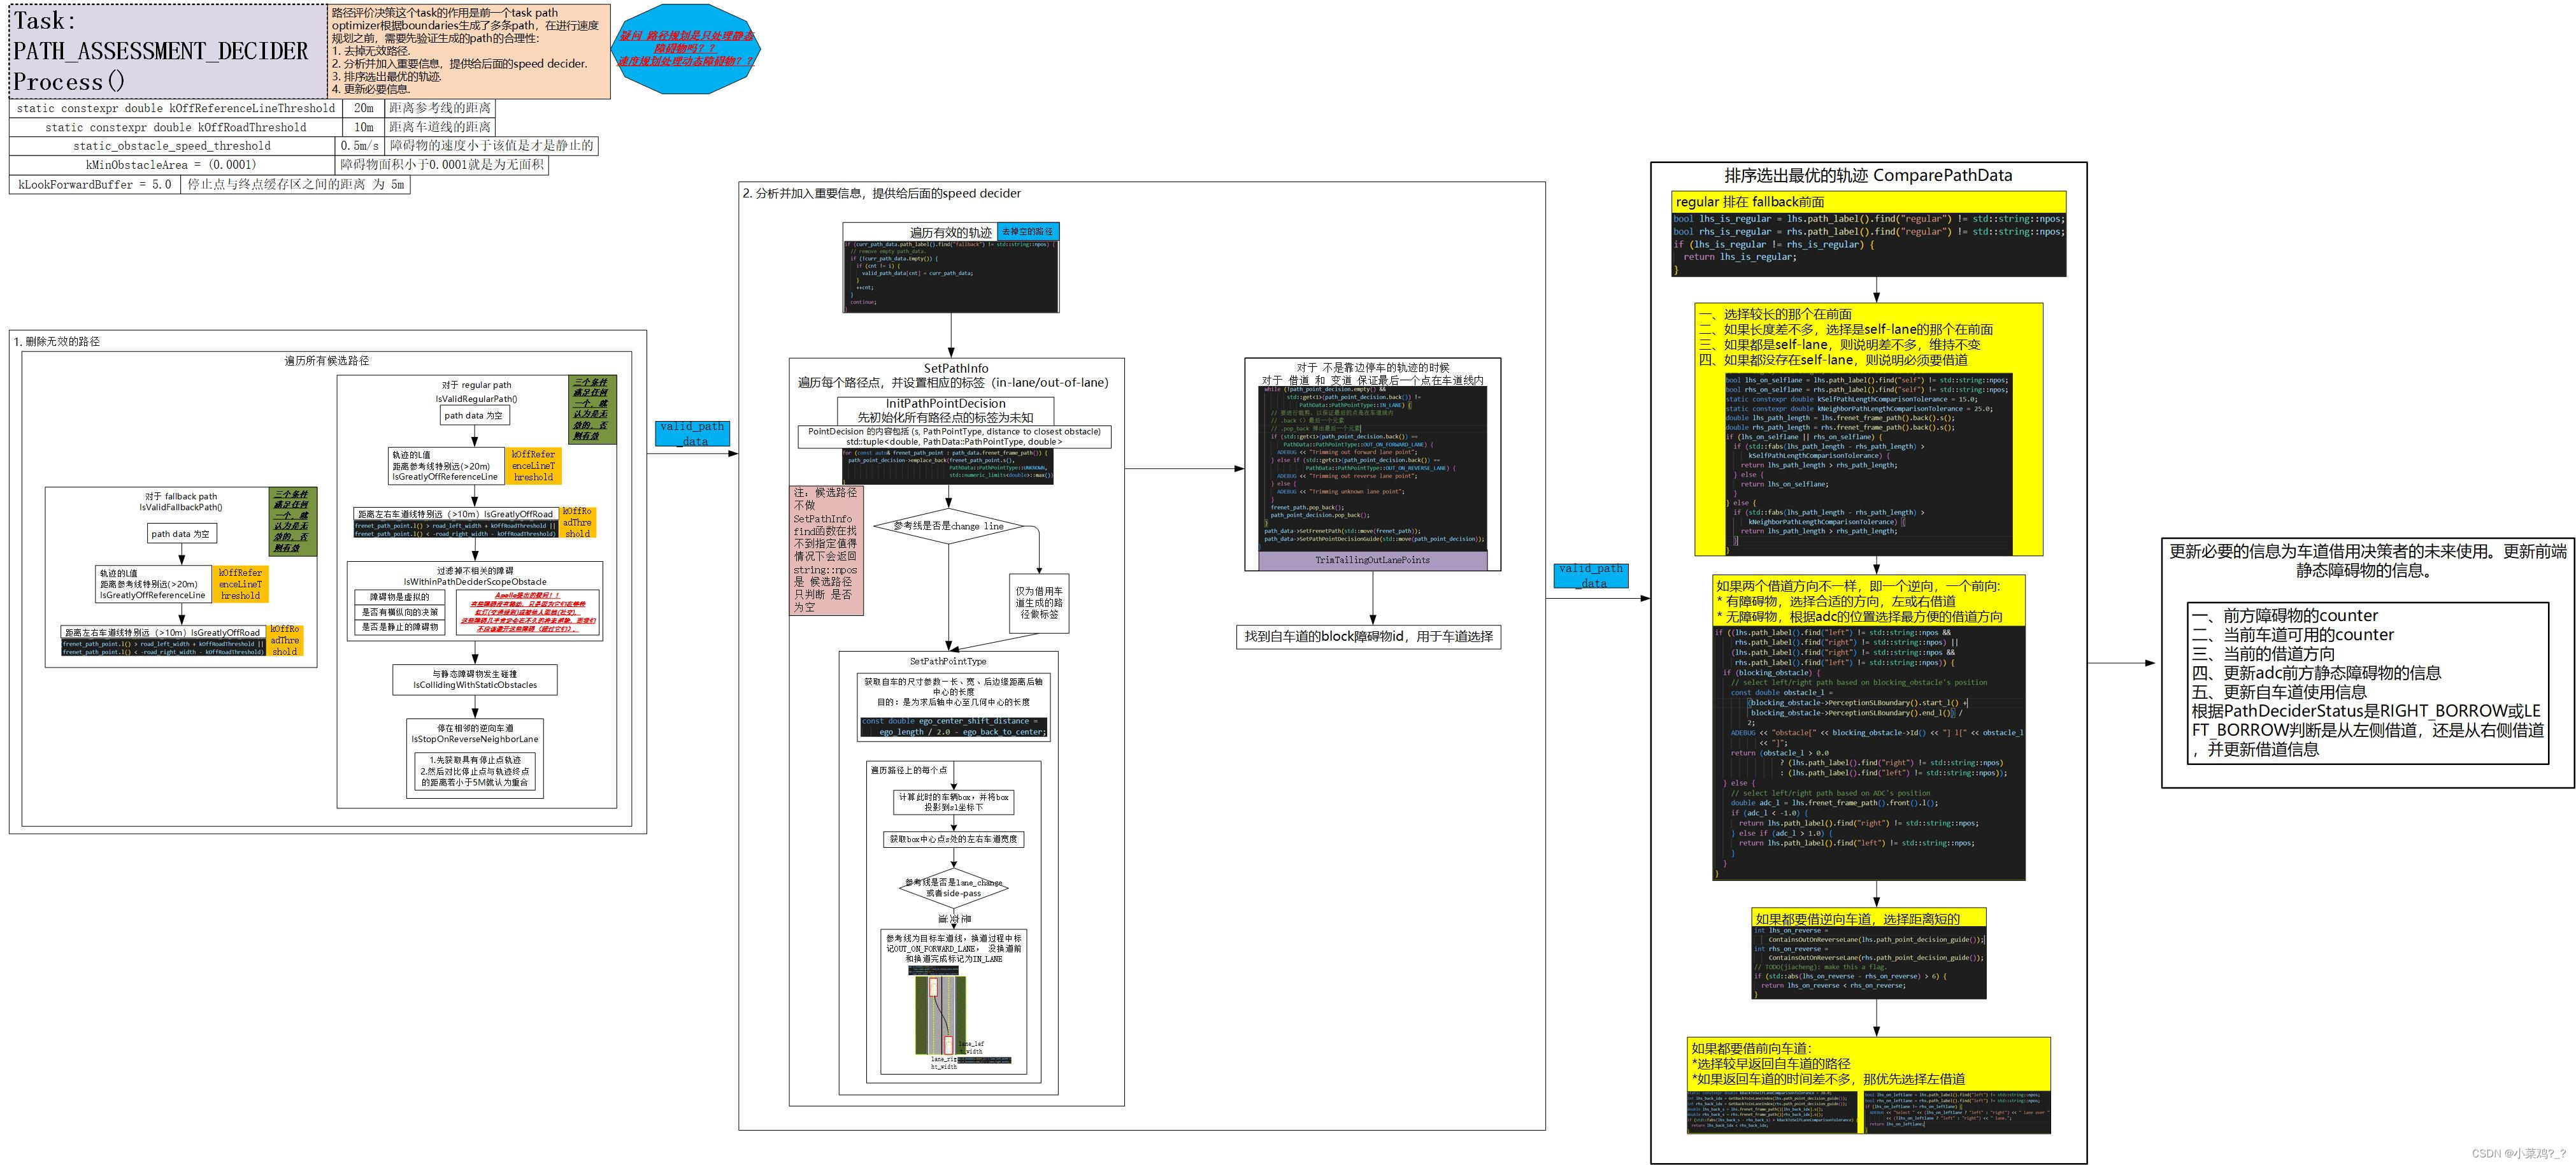
Task: Select the IsStopOnReverseNeighborLane heading
Action: point(475,740)
